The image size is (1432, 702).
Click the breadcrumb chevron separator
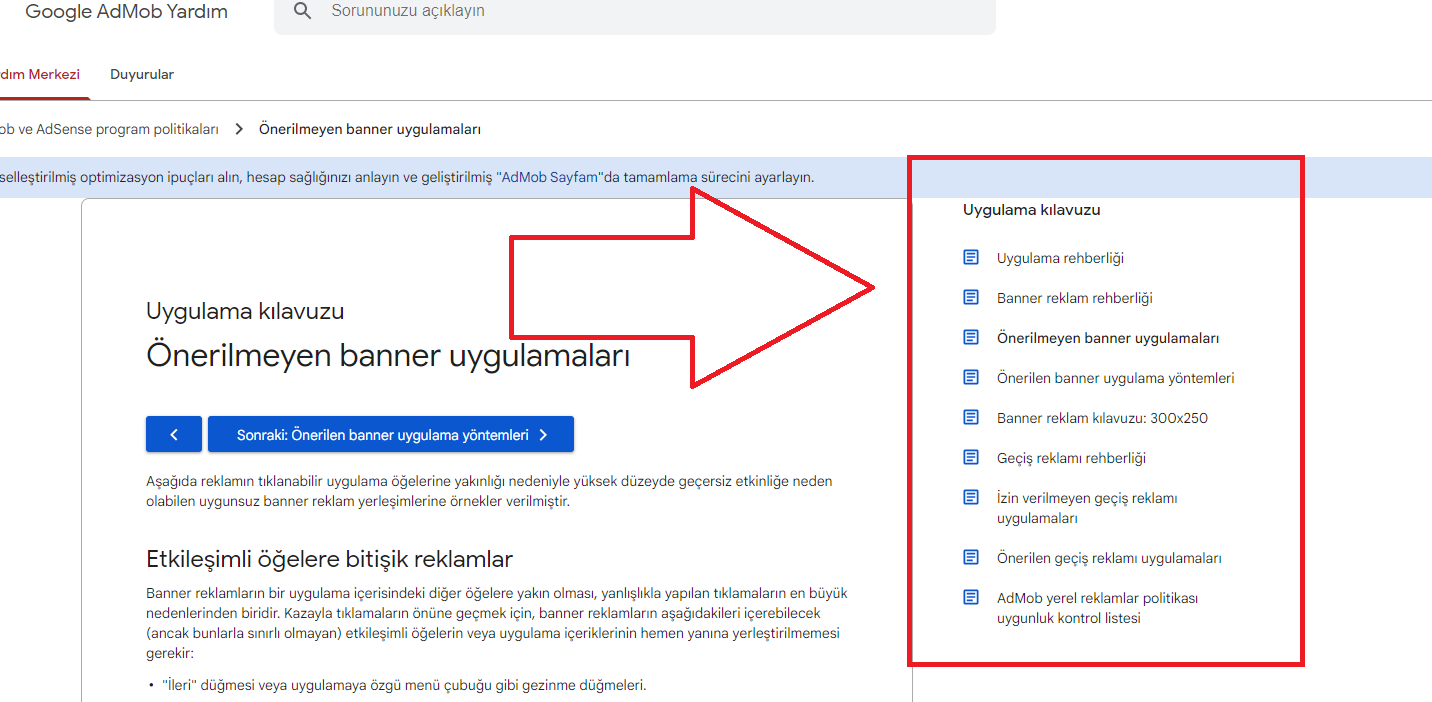click(x=239, y=129)
